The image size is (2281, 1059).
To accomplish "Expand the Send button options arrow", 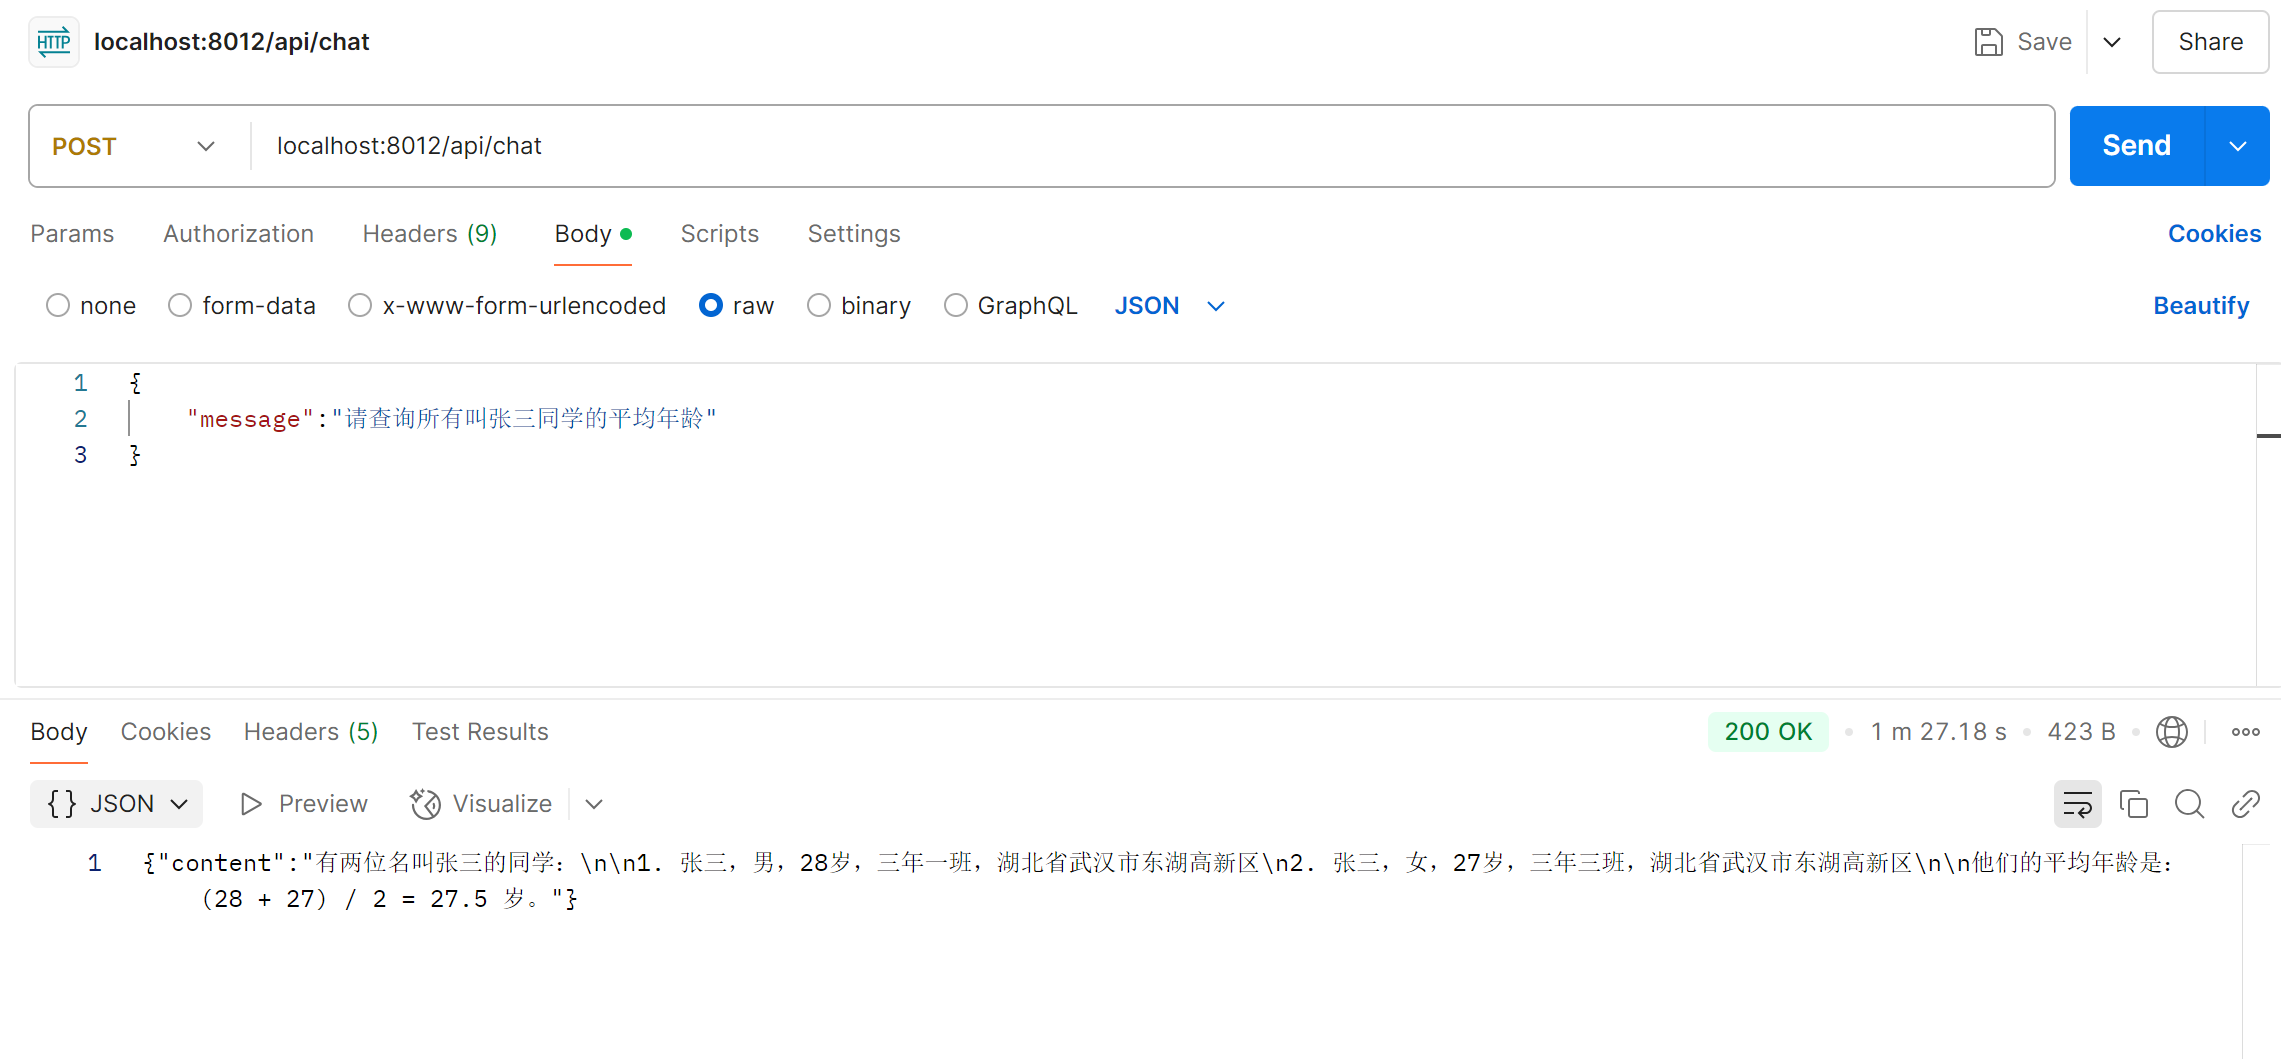I will (x=2237, y=145).
